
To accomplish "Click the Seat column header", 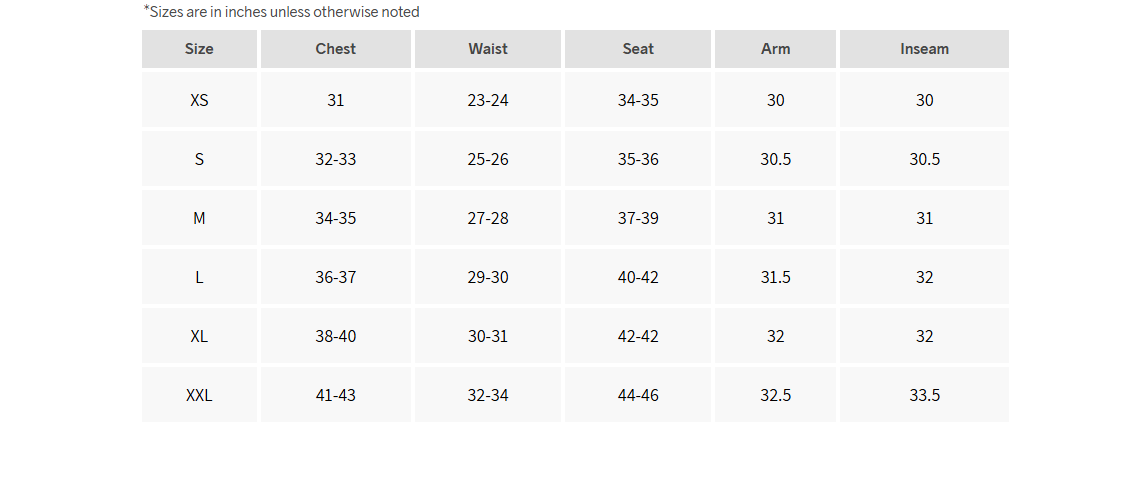I will [638, 49].
